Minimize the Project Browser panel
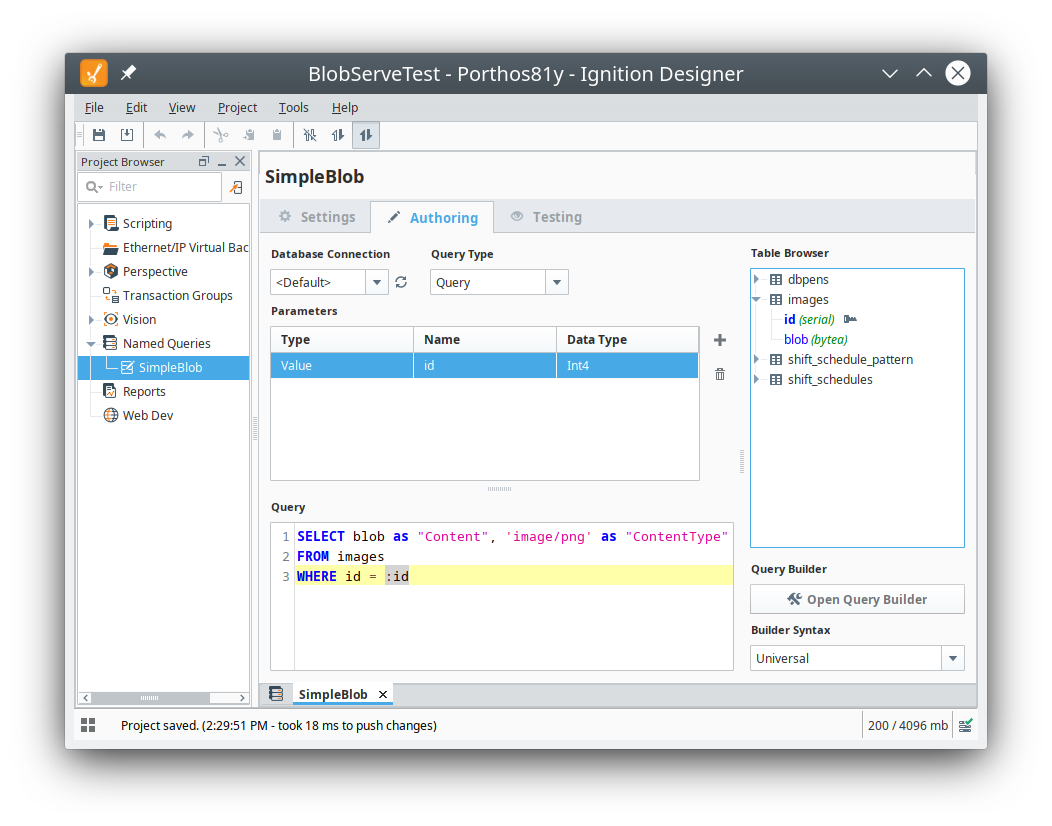The width and height of the screenshot is (1052, 826). pyautogui.click(x=222, y=162)
